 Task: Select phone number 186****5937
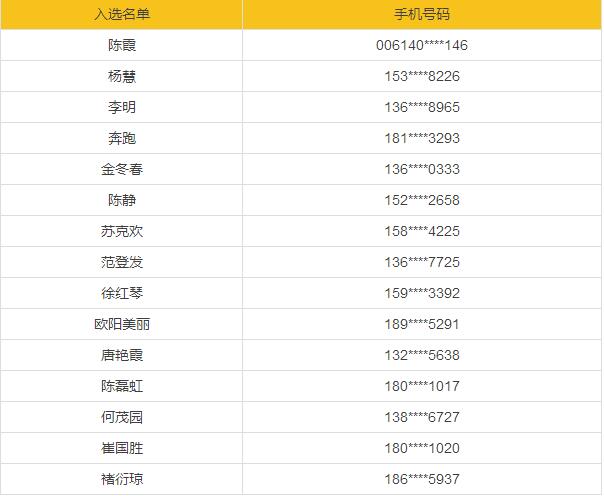pos(421,479)
